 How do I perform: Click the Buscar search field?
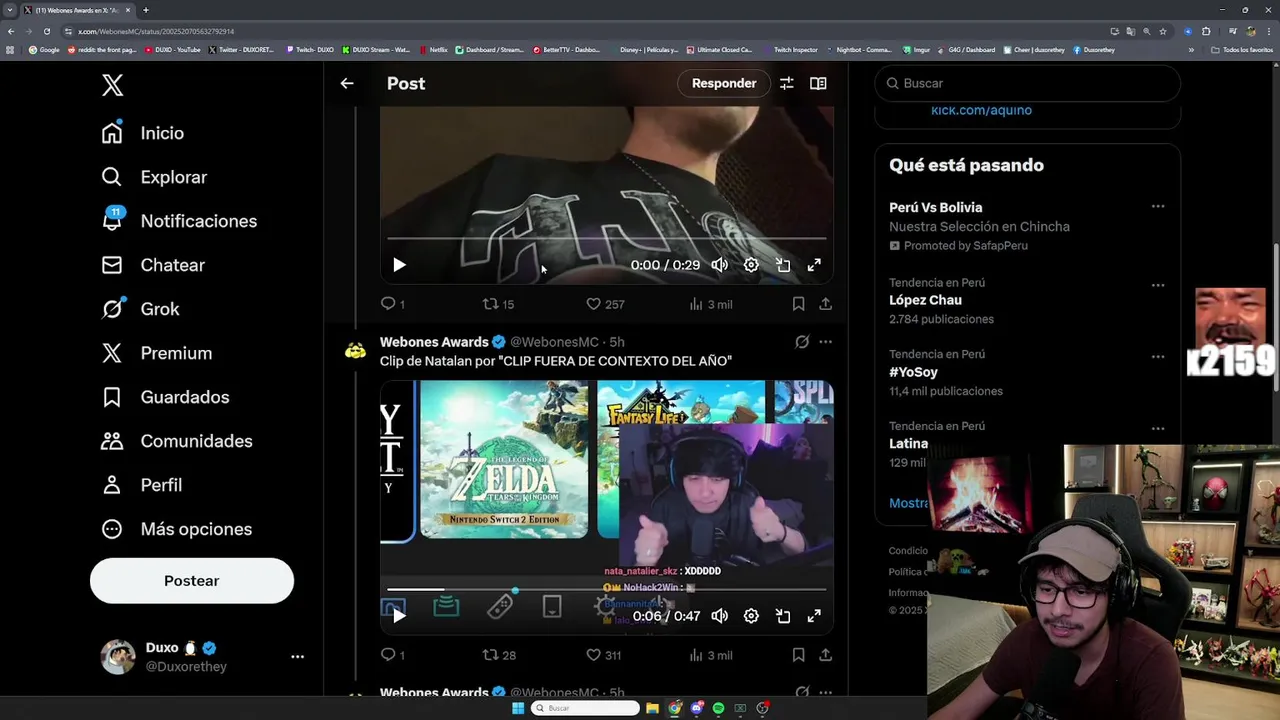(1028, 83)
